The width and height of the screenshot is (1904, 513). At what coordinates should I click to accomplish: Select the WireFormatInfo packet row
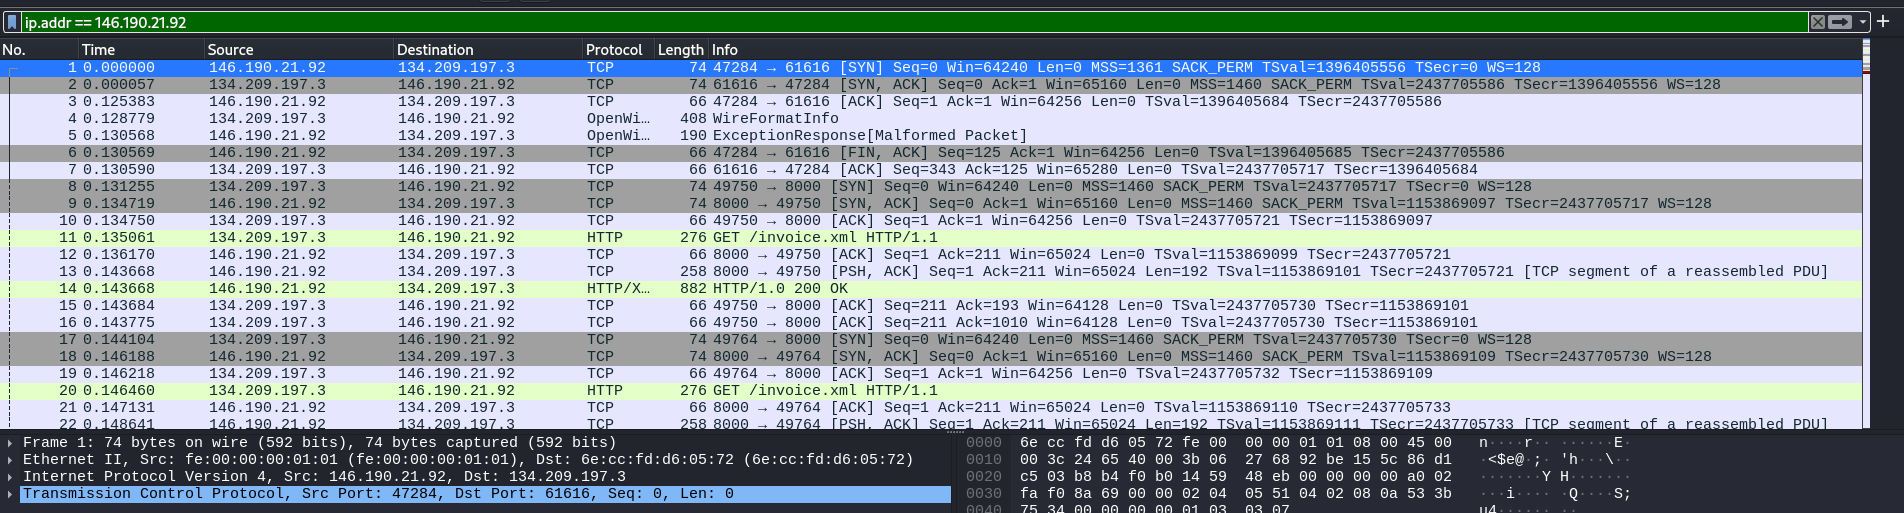tap(775, 119)
